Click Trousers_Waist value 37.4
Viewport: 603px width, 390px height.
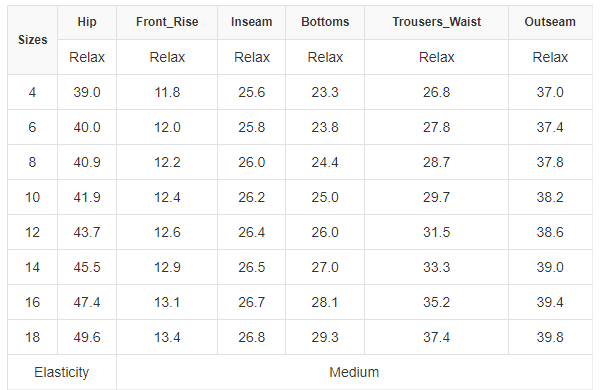click(x=436, y=337)
